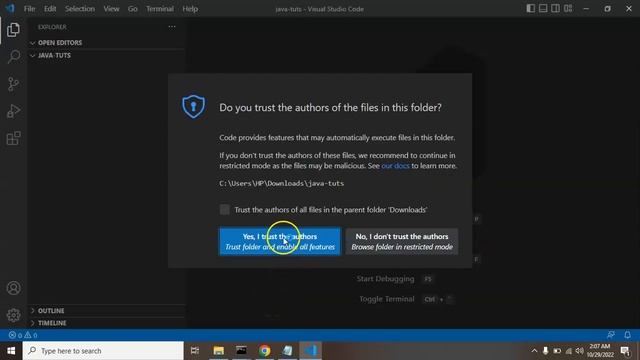Open the Terminal menu
640x360 pixels.
(160, 9)
